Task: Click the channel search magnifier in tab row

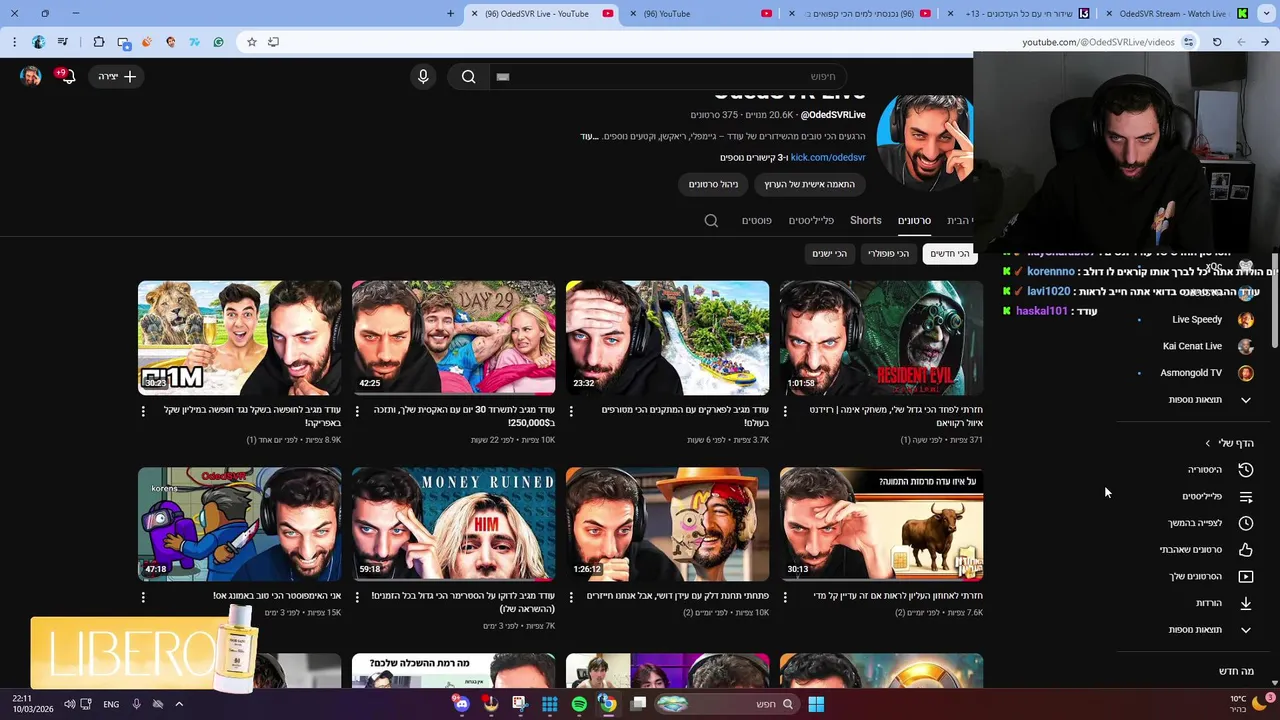Action: pos(711,220)
